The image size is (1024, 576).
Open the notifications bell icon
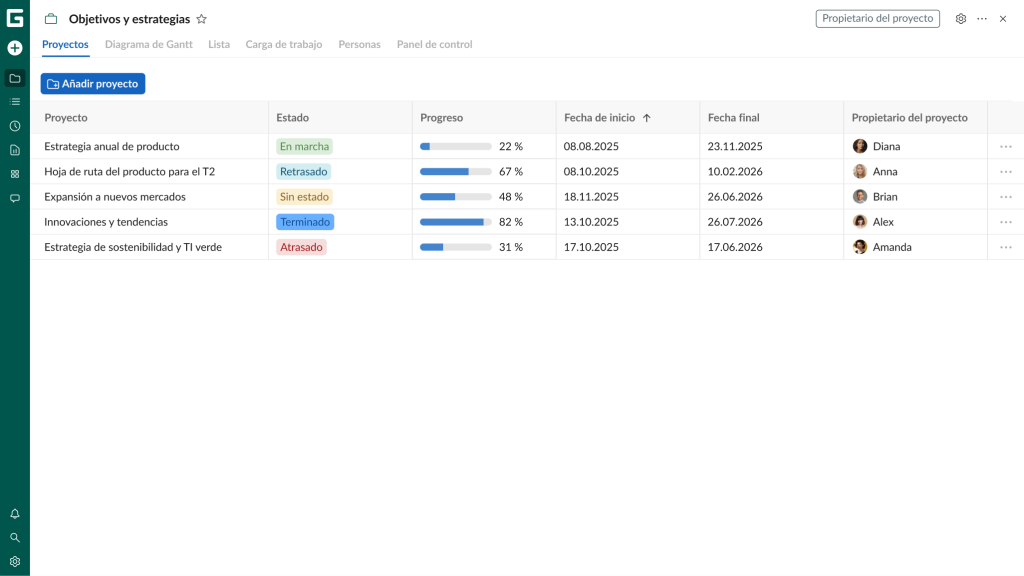point(15,514)
